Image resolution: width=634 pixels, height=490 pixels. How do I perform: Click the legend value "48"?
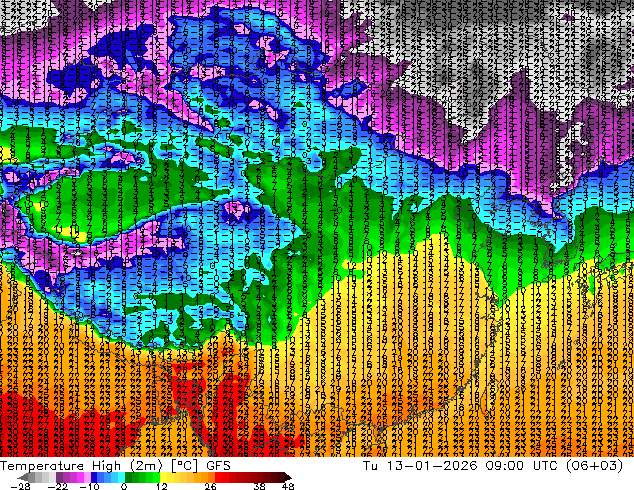click(288, 486)
